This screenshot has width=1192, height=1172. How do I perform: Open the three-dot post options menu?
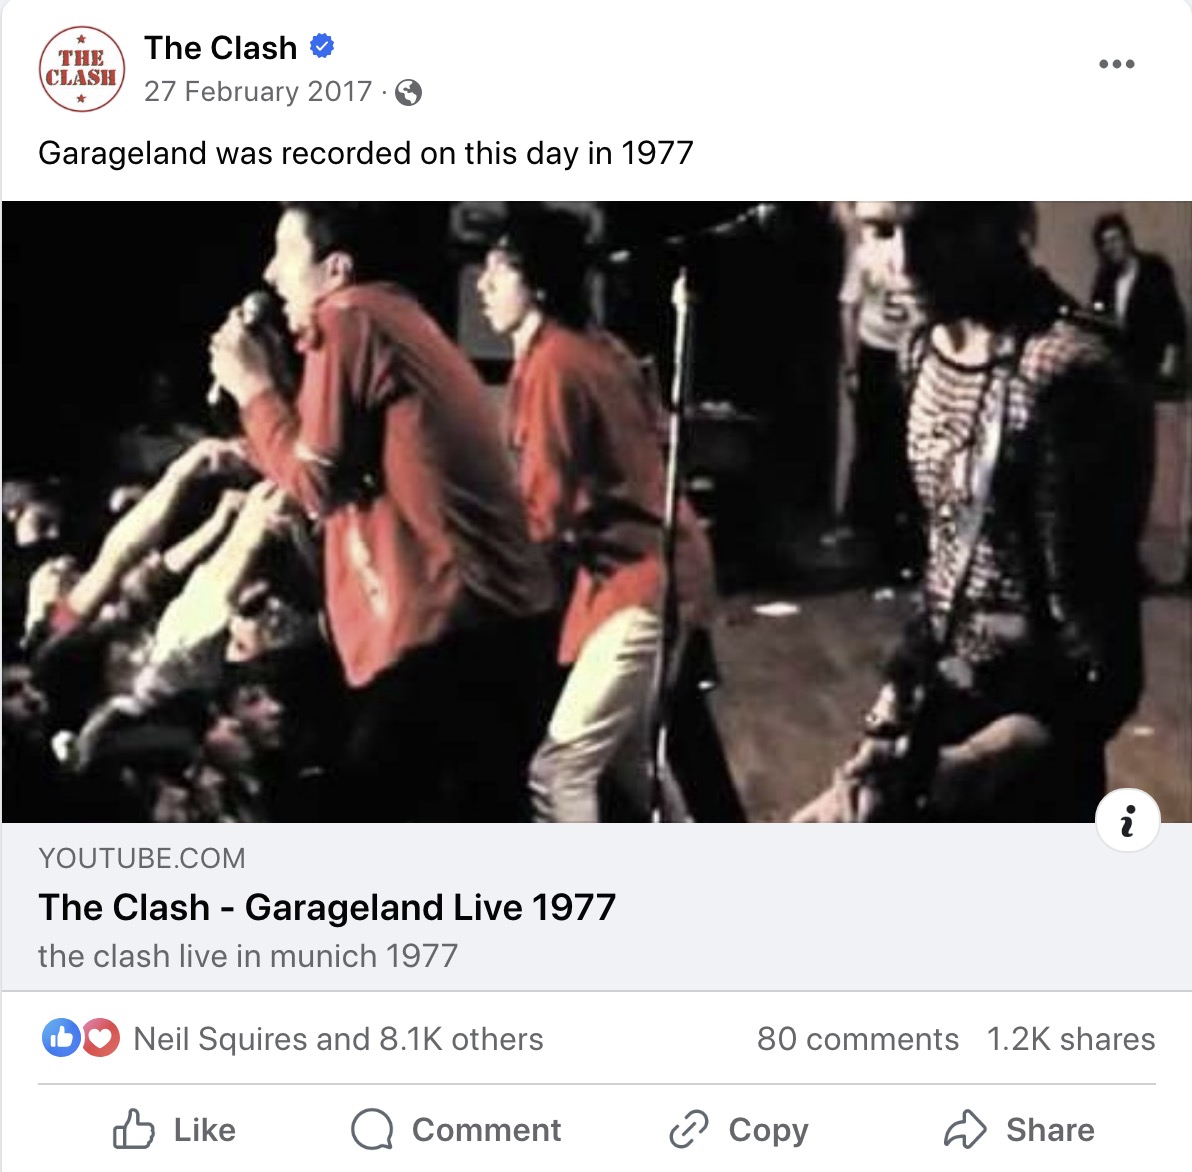(1117, 64)
